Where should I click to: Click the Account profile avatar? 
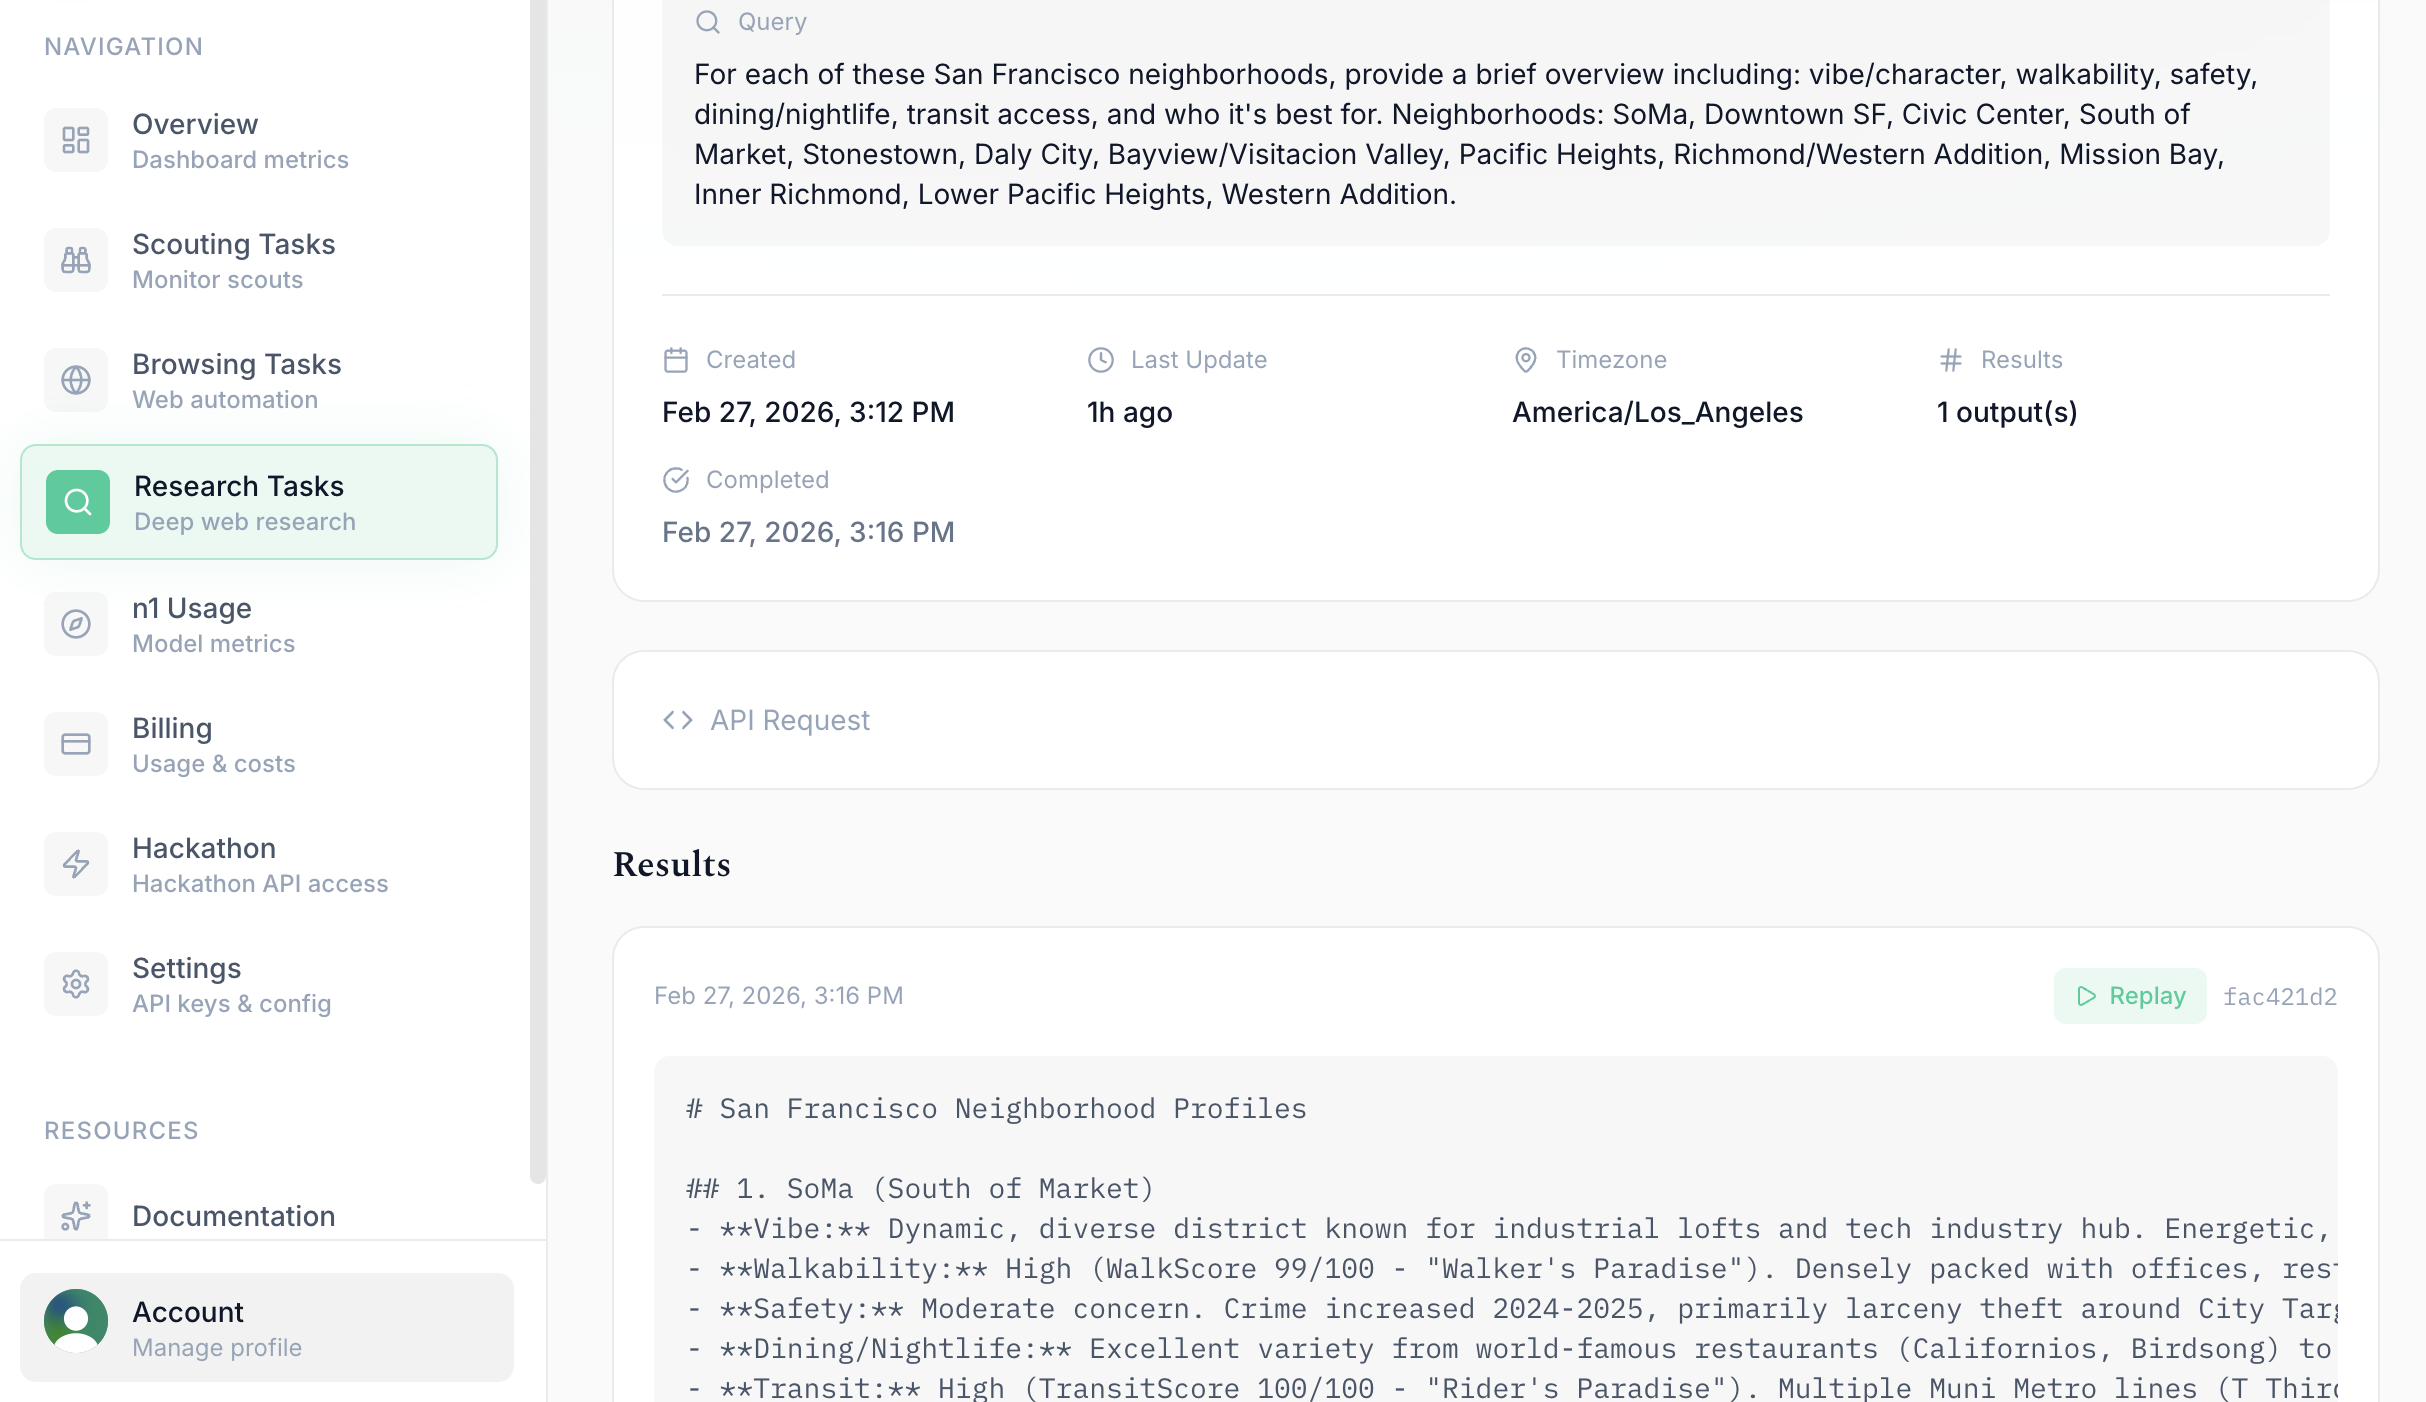pyautogui.click(x=76, y=1320)
